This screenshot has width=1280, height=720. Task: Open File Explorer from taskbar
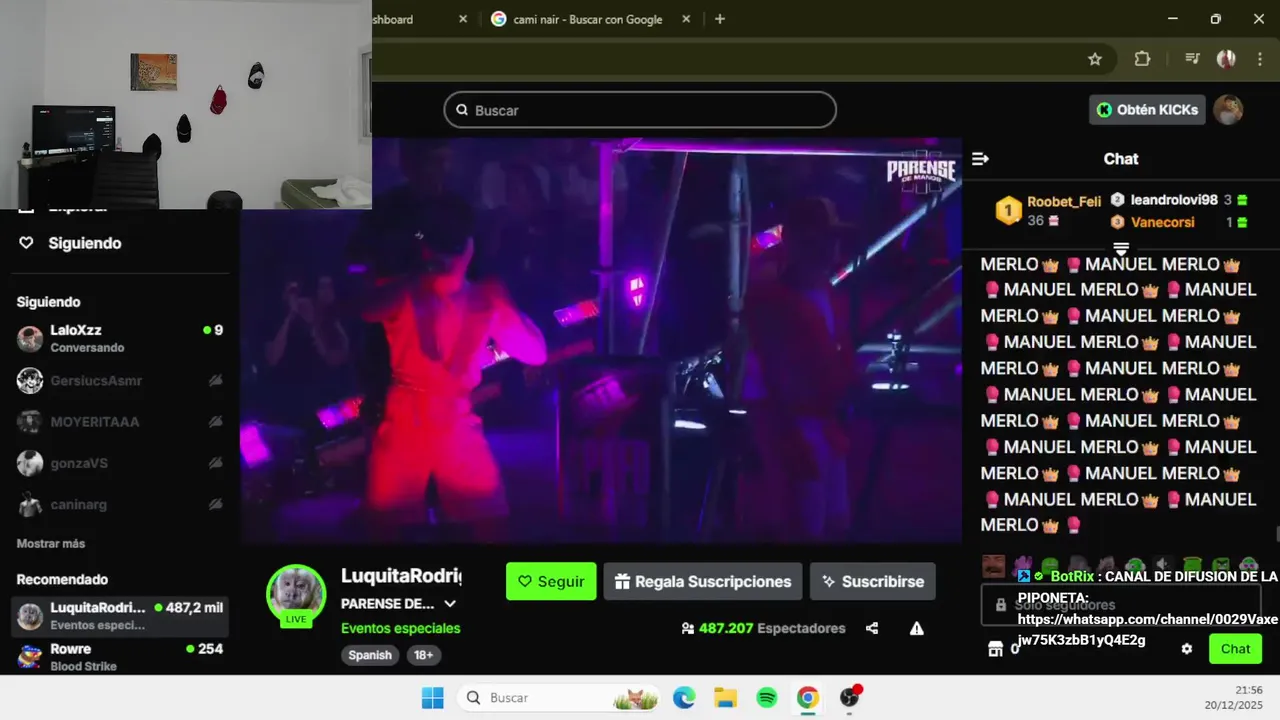tap(725, 698)
